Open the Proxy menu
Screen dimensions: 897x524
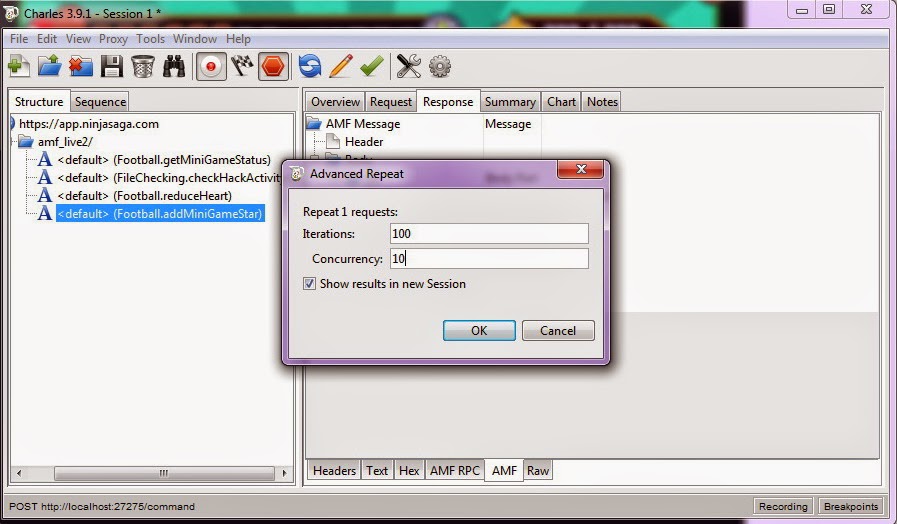(113, 39)
